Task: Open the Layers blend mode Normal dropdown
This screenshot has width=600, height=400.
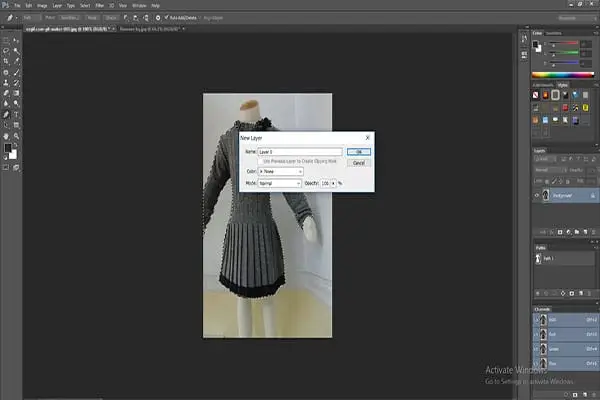Action: pos(550,170)
